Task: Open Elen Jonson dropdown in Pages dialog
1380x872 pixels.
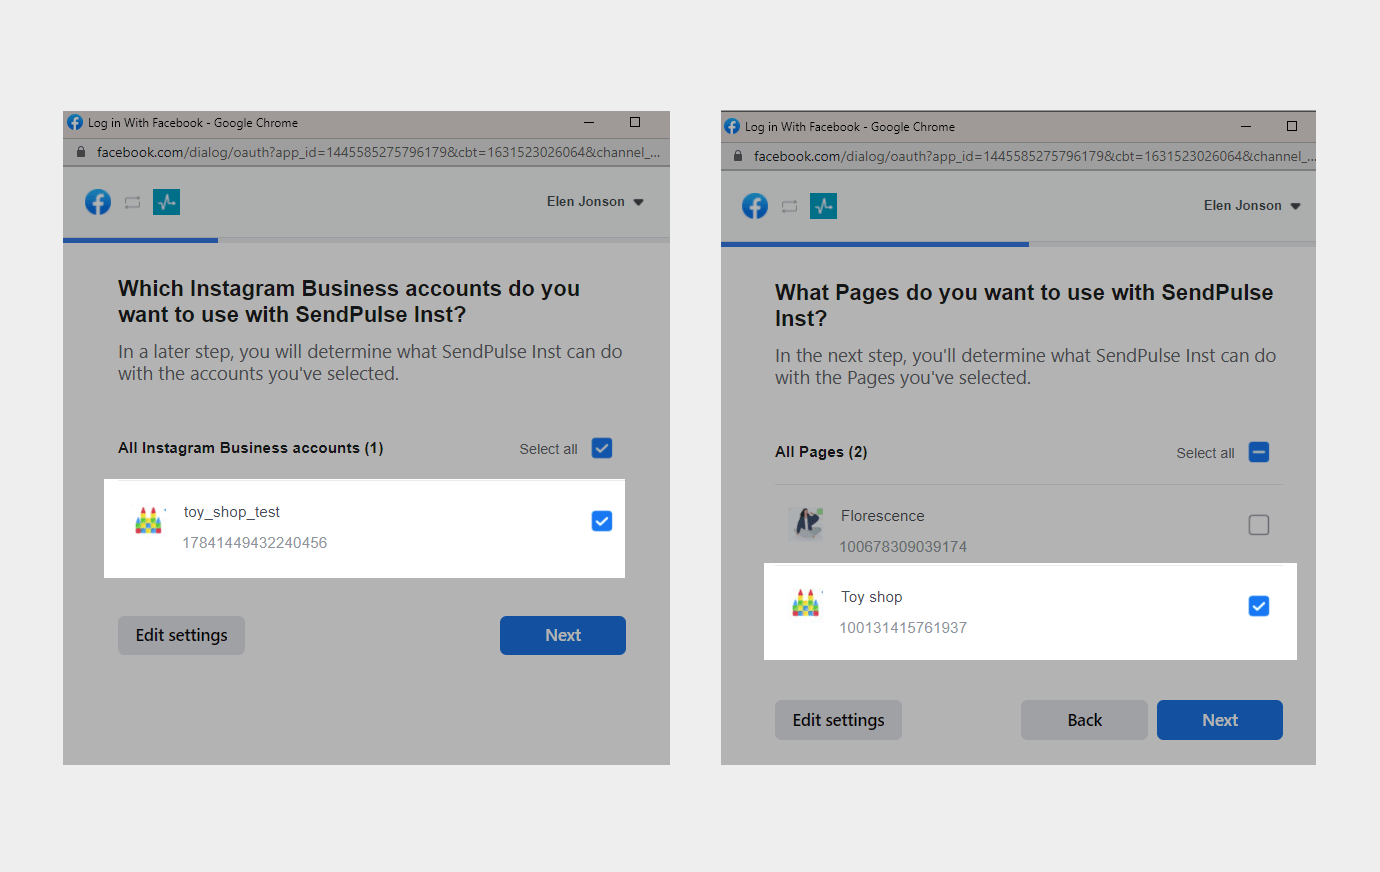Action: click(x=1252, y=206)
